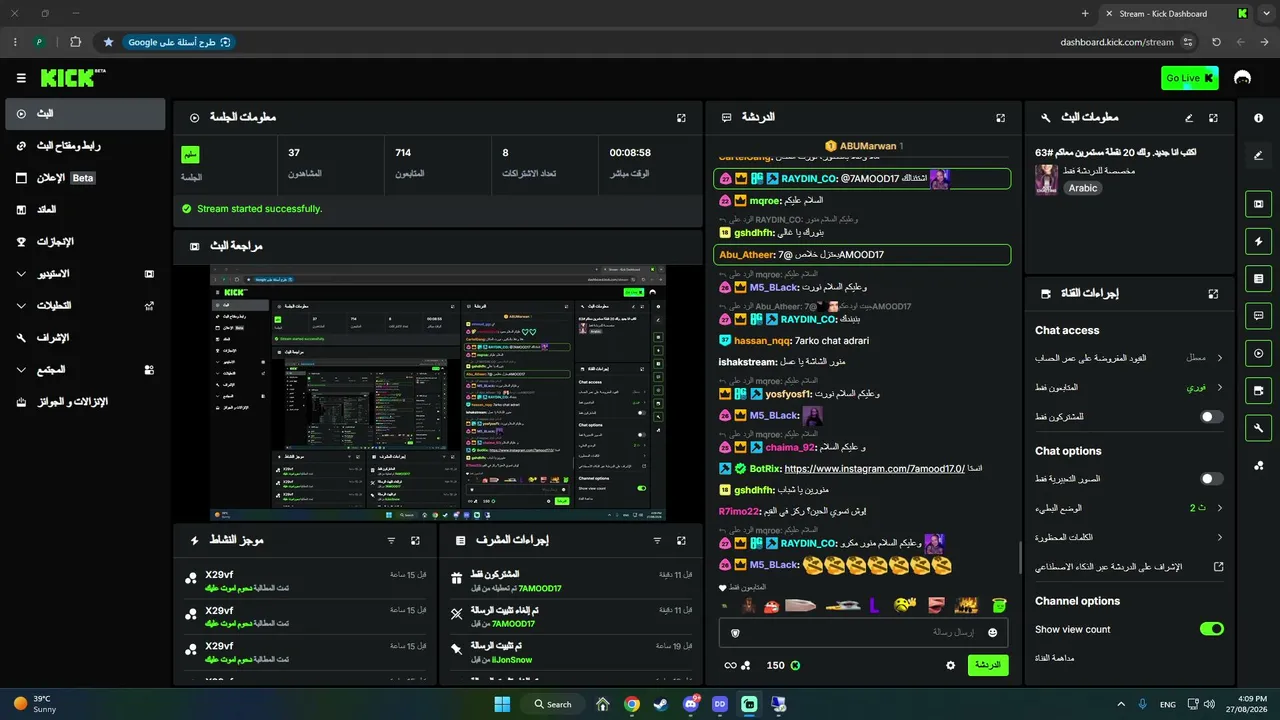Screen dimensions: 1280x720
Task: Maximize the إجراءات القناة panel
Action: tap(1213, 294)
